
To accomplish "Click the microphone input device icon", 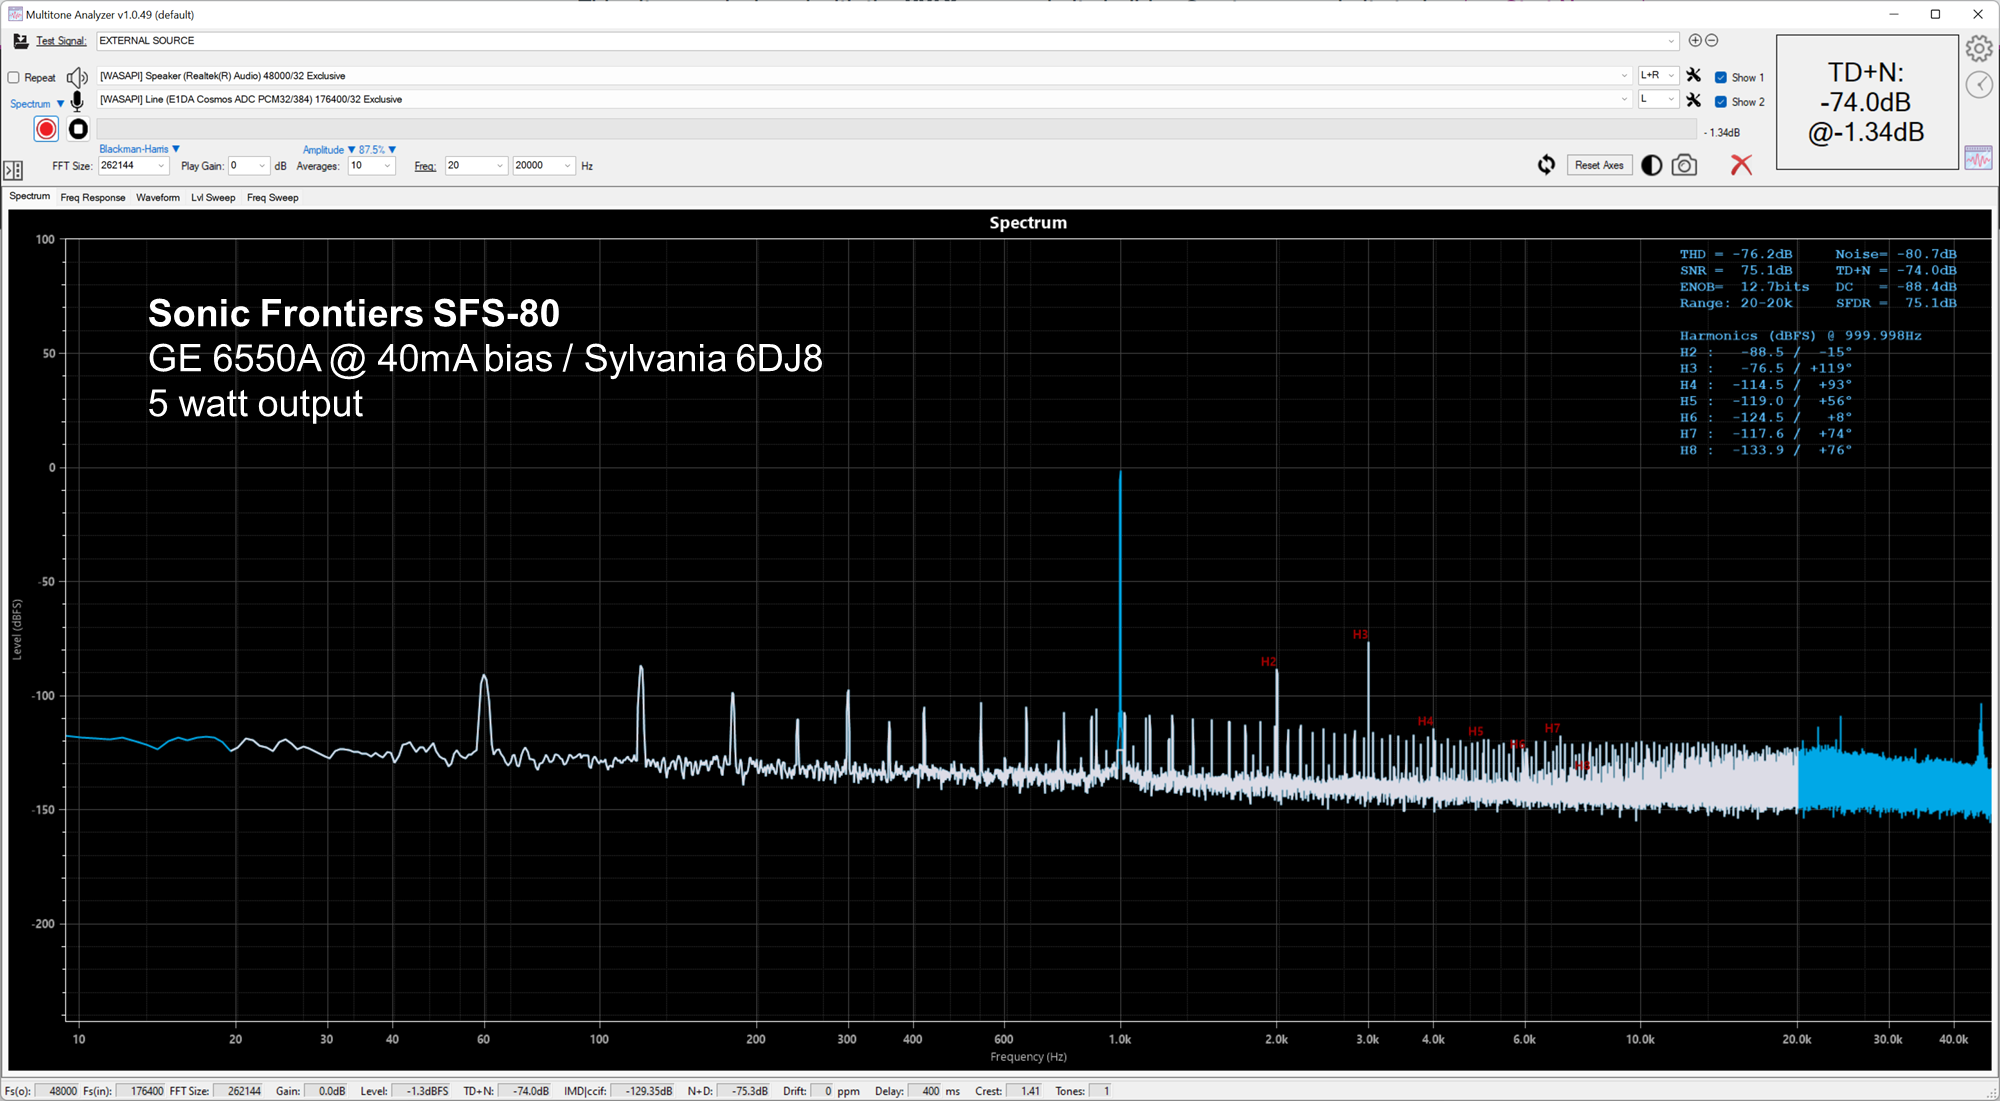I will (77, 101).
